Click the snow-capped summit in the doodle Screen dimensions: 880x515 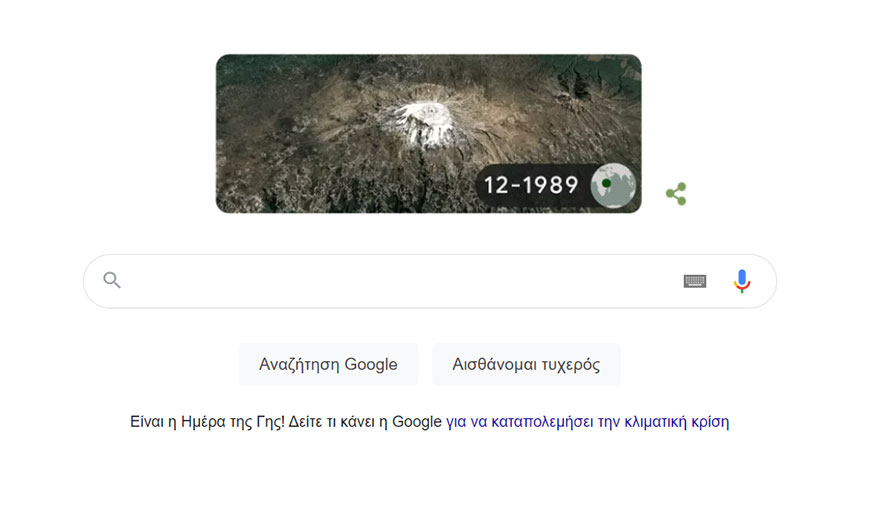(420, 122)
